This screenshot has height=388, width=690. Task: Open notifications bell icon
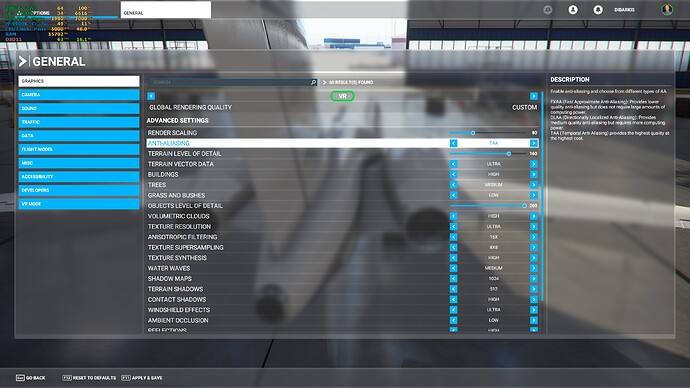(x=598, y=9)
